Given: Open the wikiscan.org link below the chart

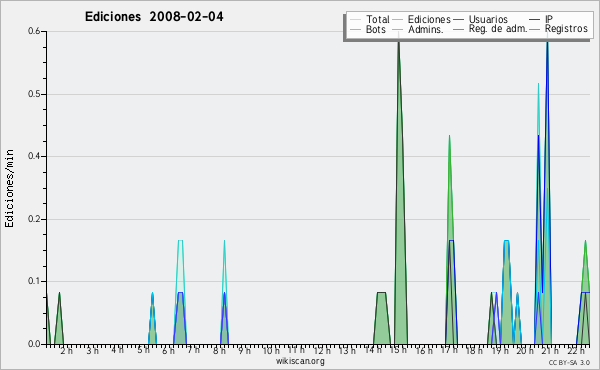Looking at the screenshot, I should [x=300, y=361].
